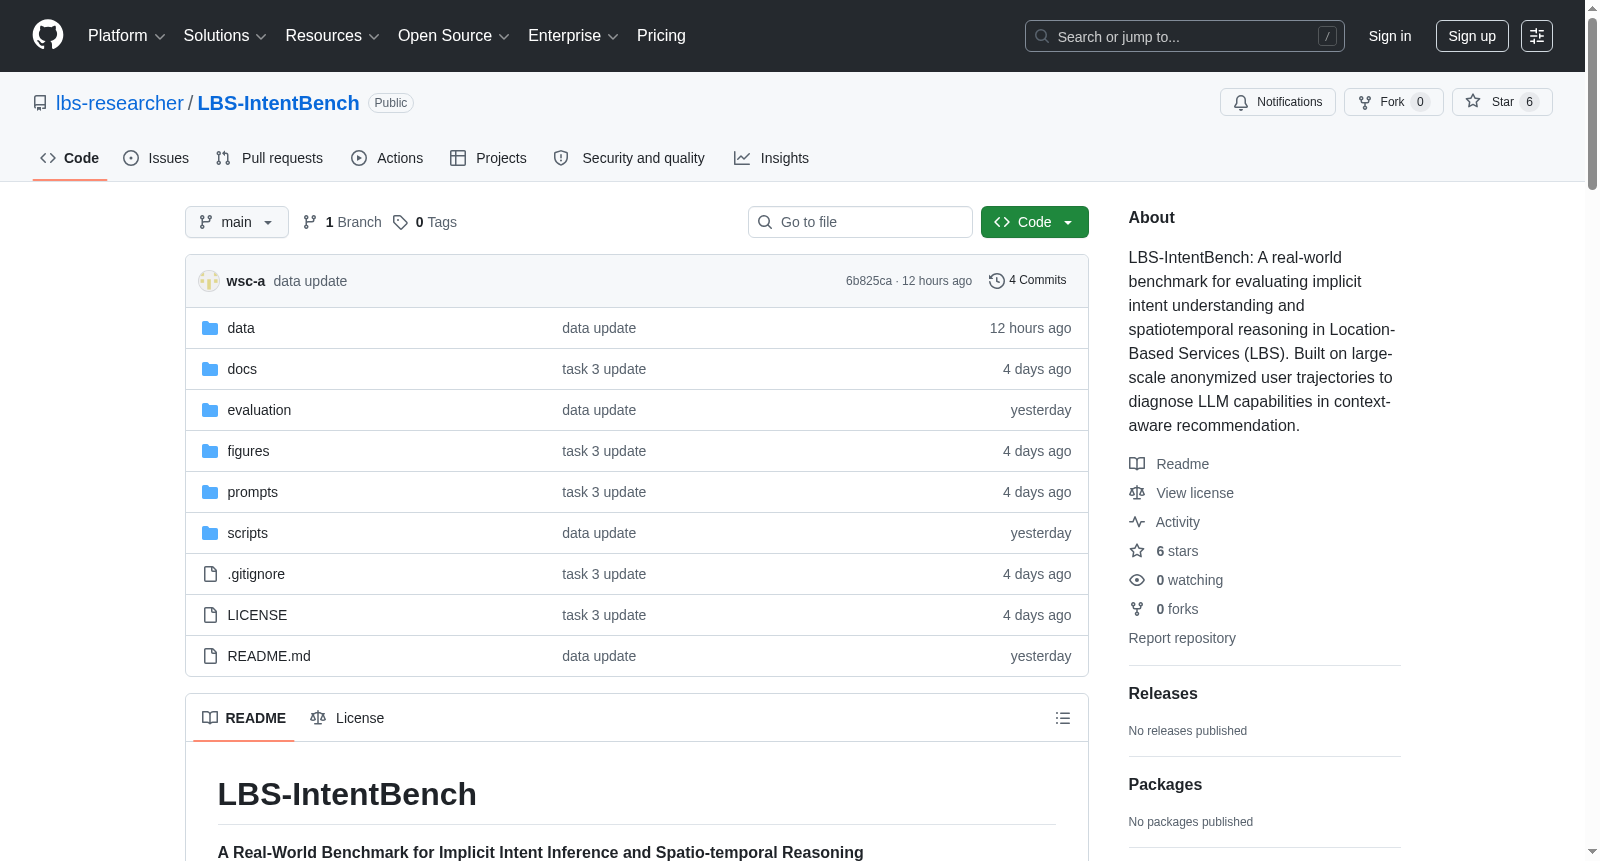The height and width of the screenshot is (861, 1600).
Task: Click the fork icon beside 0 forks
Action: (x=1137, y=609)
